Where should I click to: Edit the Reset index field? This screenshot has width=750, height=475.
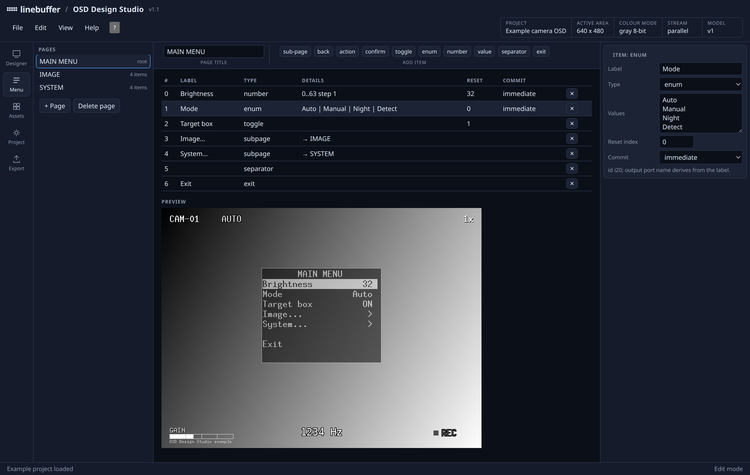point(676,142)
